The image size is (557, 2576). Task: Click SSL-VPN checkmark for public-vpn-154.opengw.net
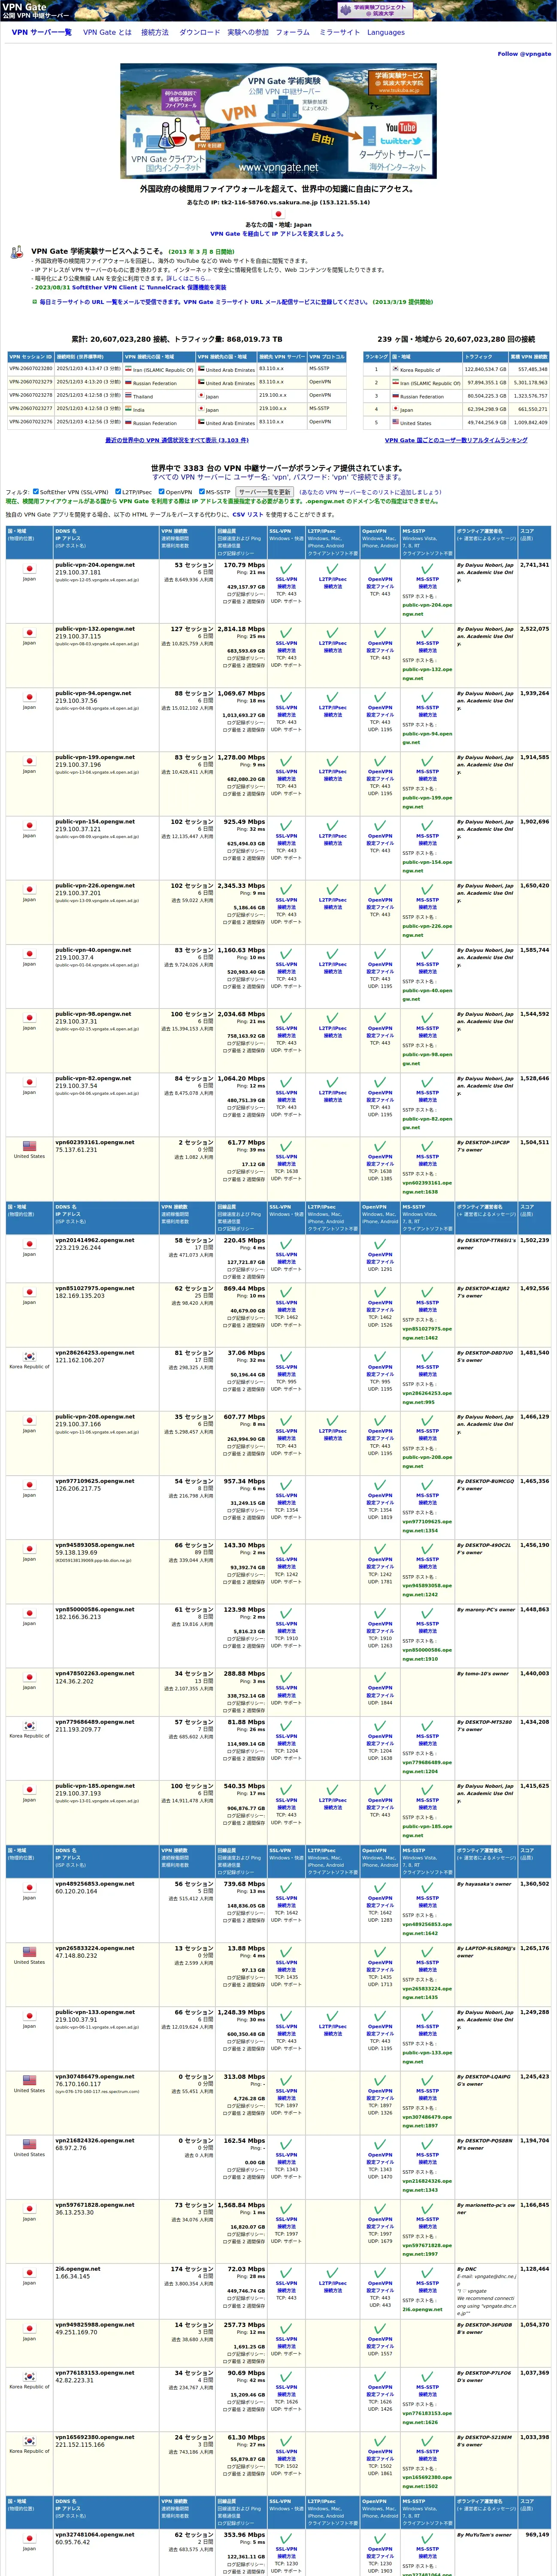click(x=286, y=825)
